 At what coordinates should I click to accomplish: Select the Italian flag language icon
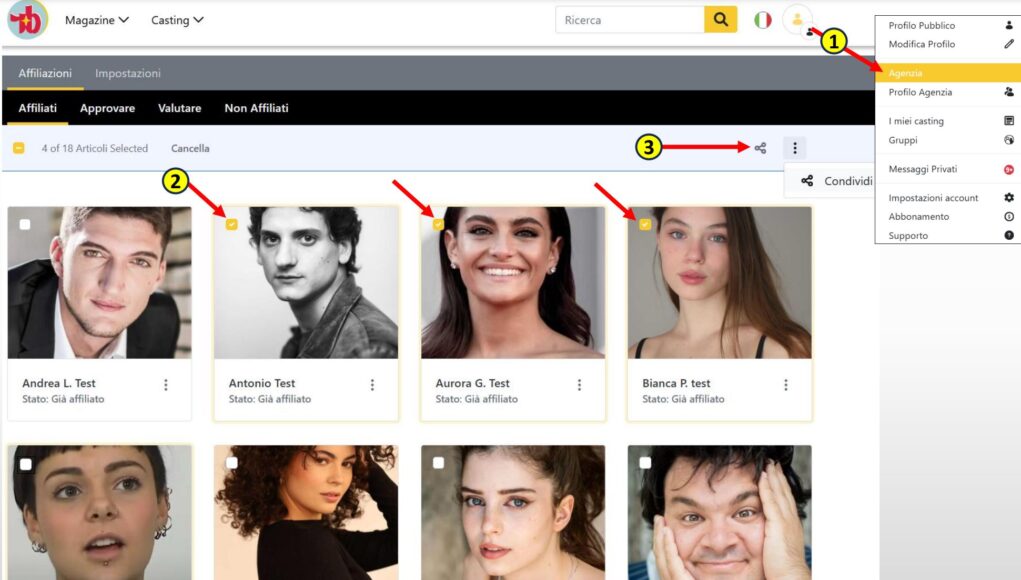pyautogui.click(x=762, y=20)
